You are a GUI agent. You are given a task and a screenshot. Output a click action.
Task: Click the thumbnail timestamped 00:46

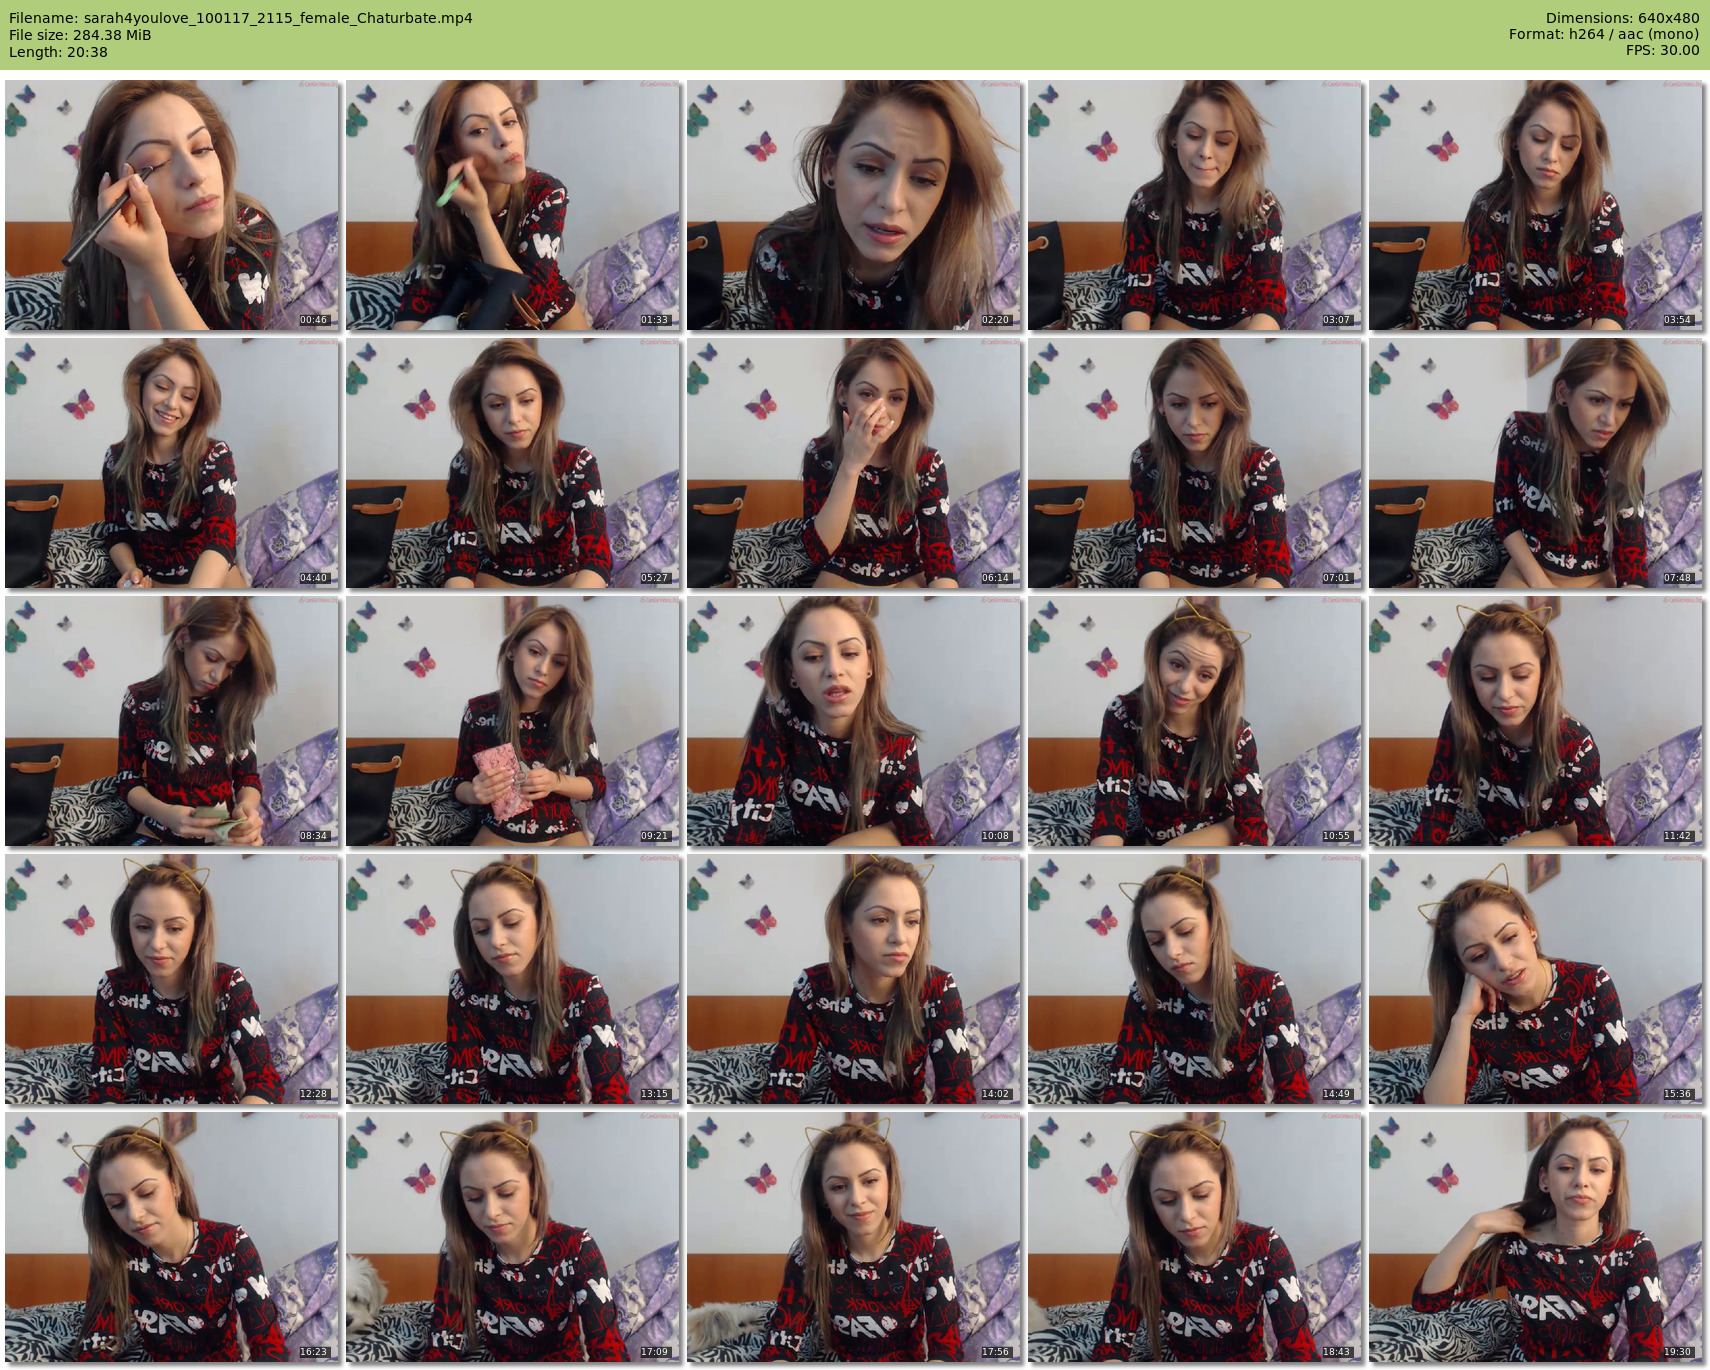[172, 205]
